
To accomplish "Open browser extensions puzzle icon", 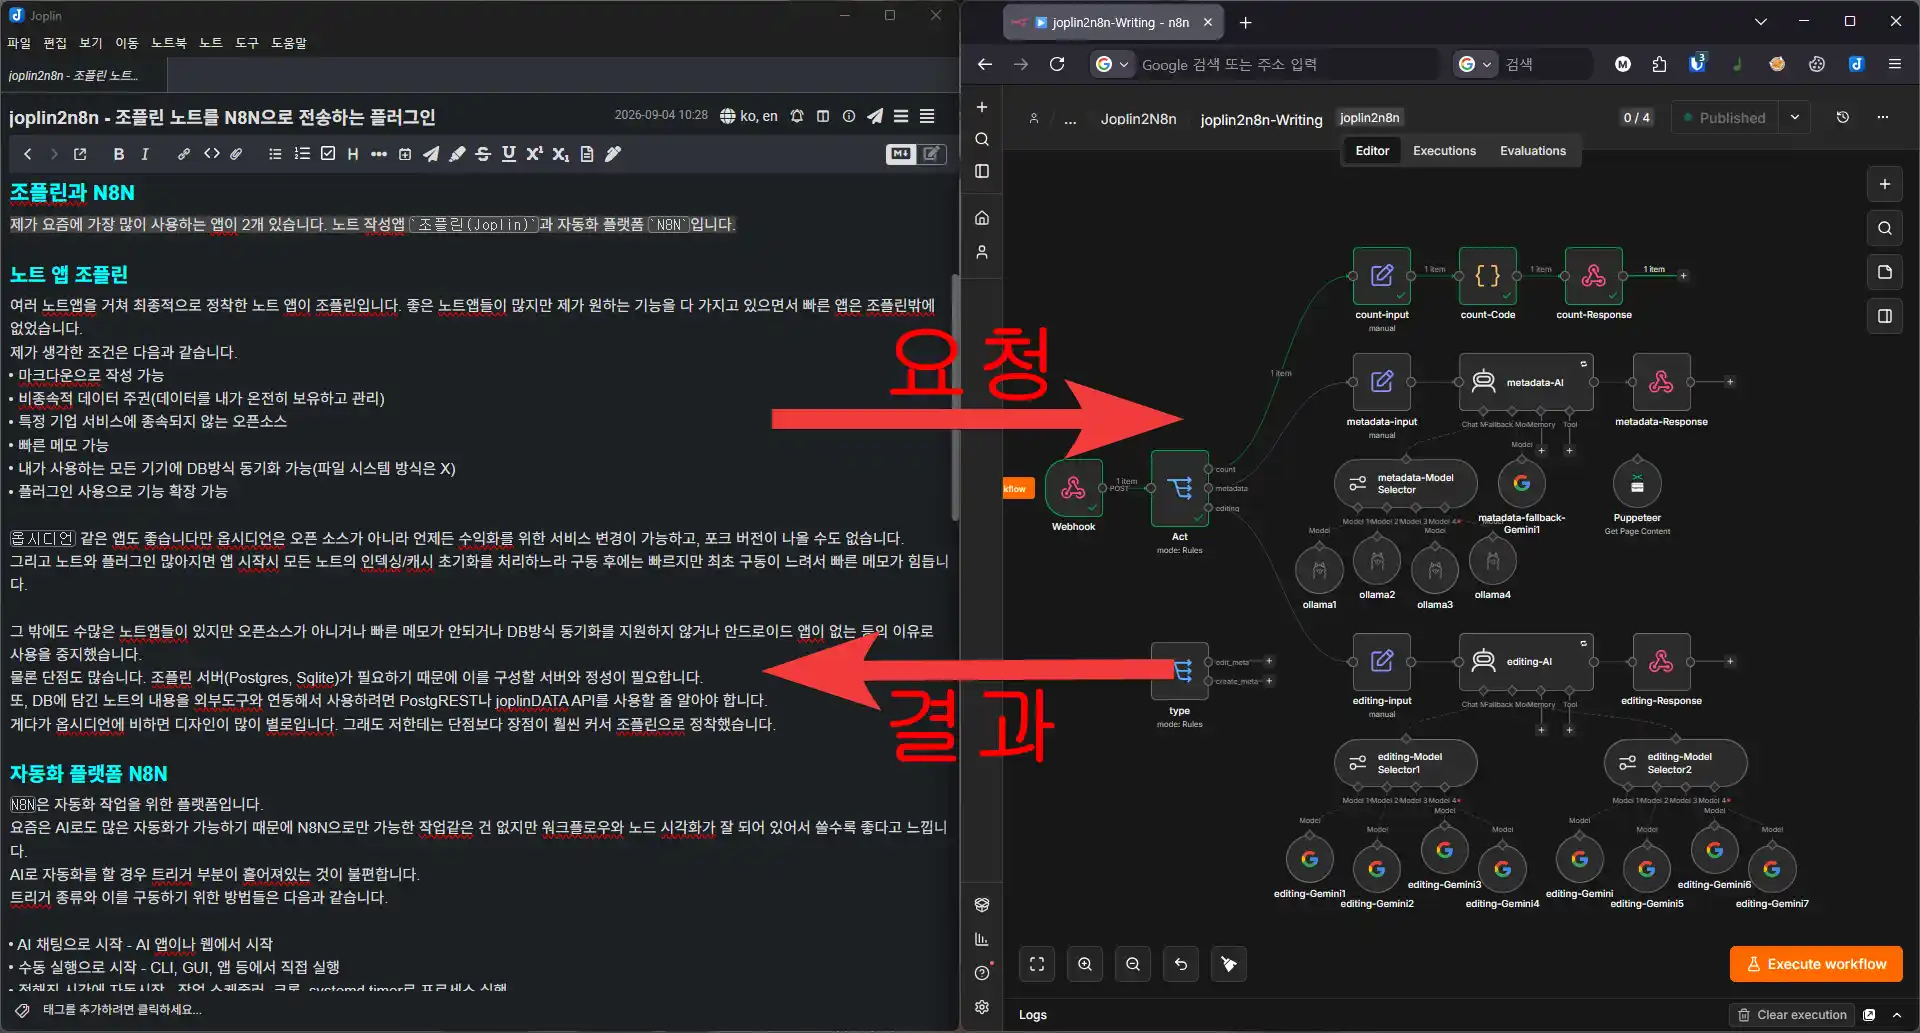I will [1660, 64].
